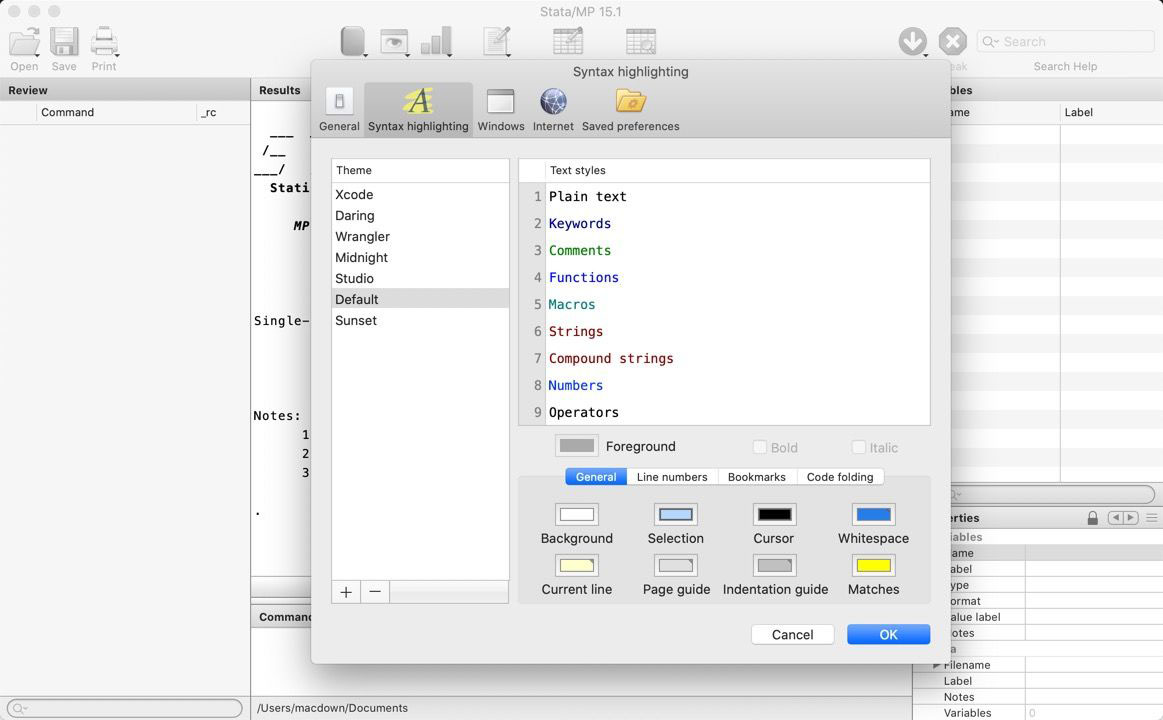Click the Review panel filter field
Image resolution: width=1163 pixels, height=720 pixels.
coord(124,708)
